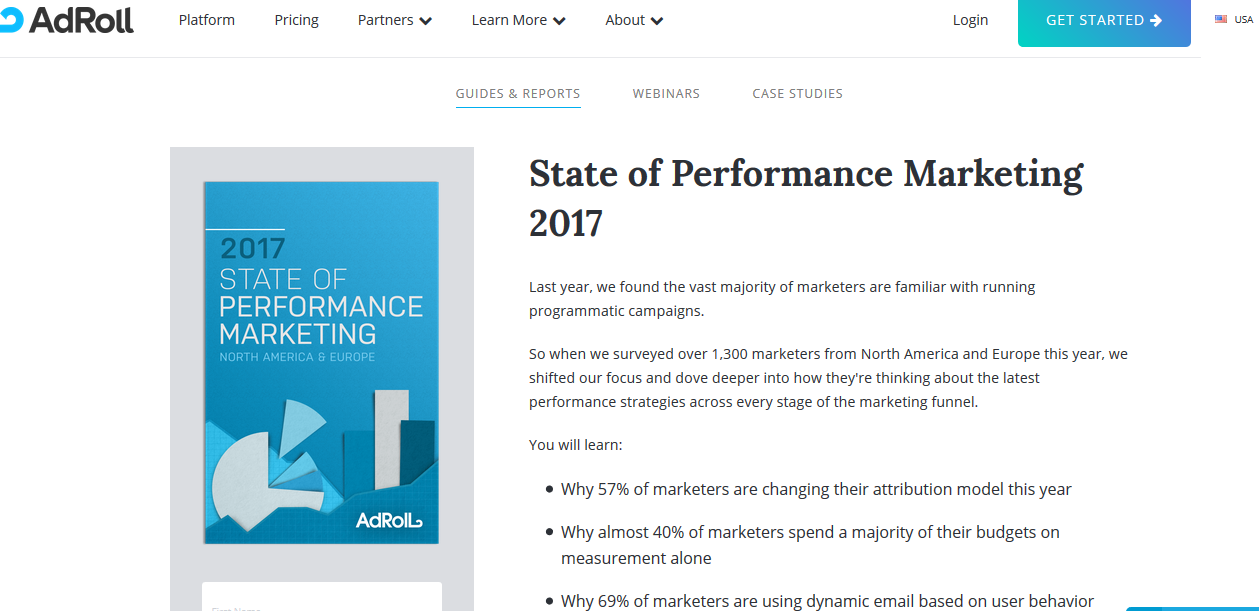Switch to the Webinars tab

point(666,94)
